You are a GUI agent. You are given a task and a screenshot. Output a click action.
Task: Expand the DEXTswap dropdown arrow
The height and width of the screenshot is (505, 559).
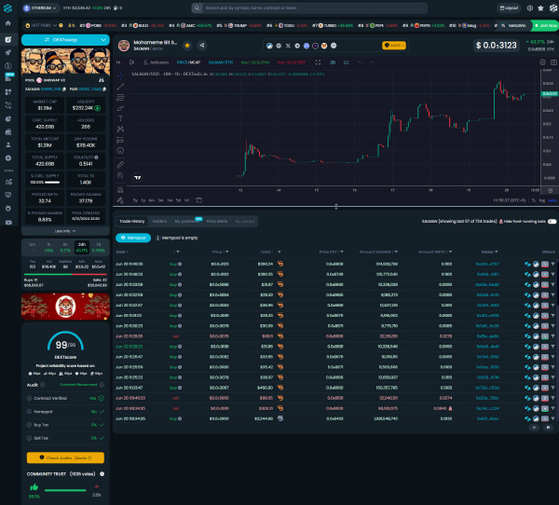coord(103,40)
